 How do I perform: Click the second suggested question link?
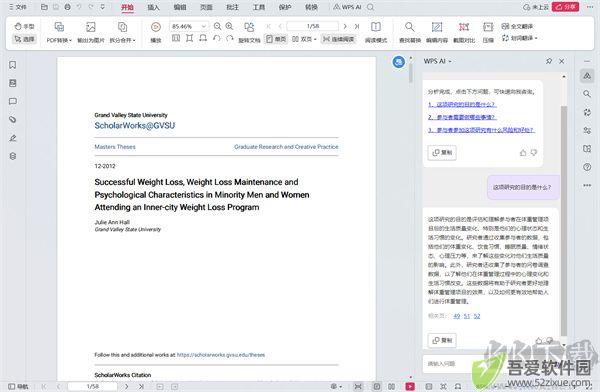(462, 117)
